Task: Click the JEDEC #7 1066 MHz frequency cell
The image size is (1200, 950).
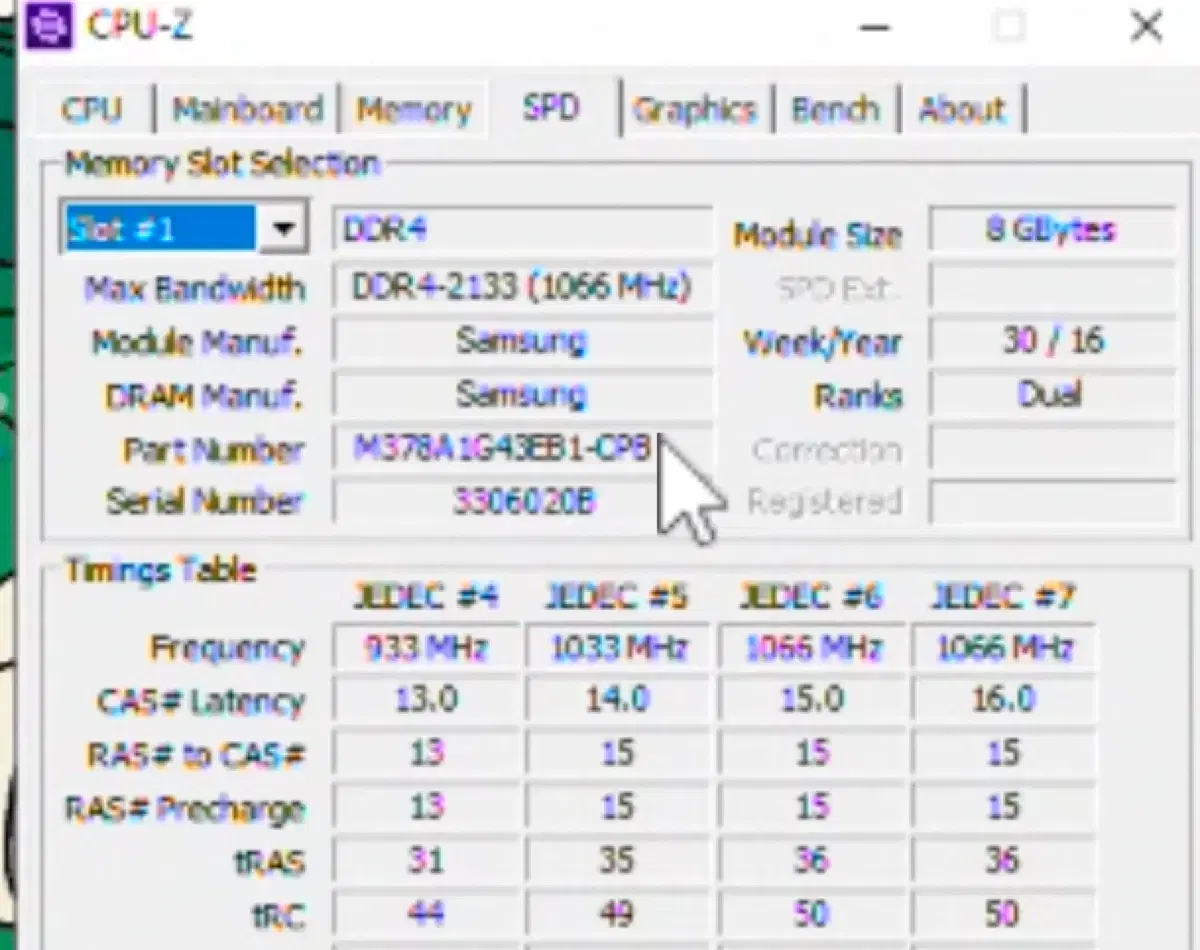Action: 1004,648
